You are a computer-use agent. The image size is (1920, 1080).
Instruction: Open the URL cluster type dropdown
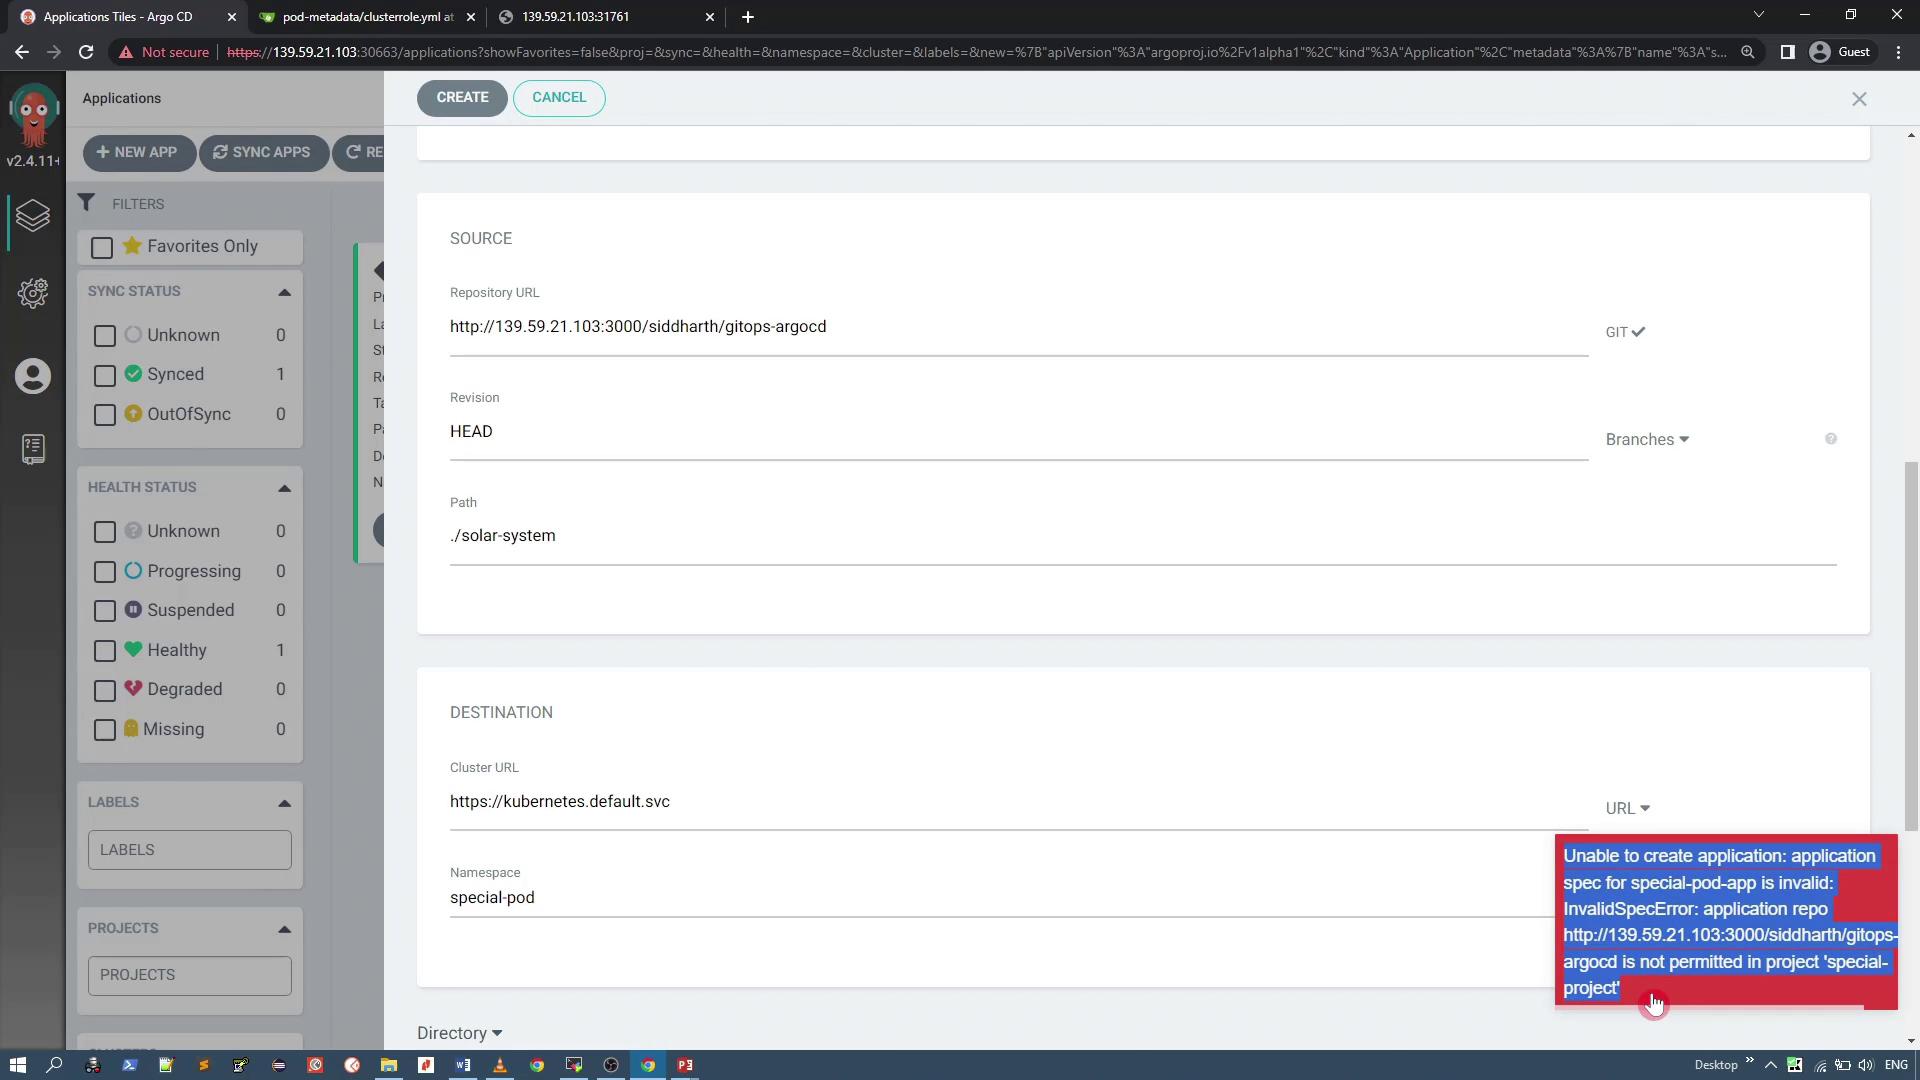1627,808
